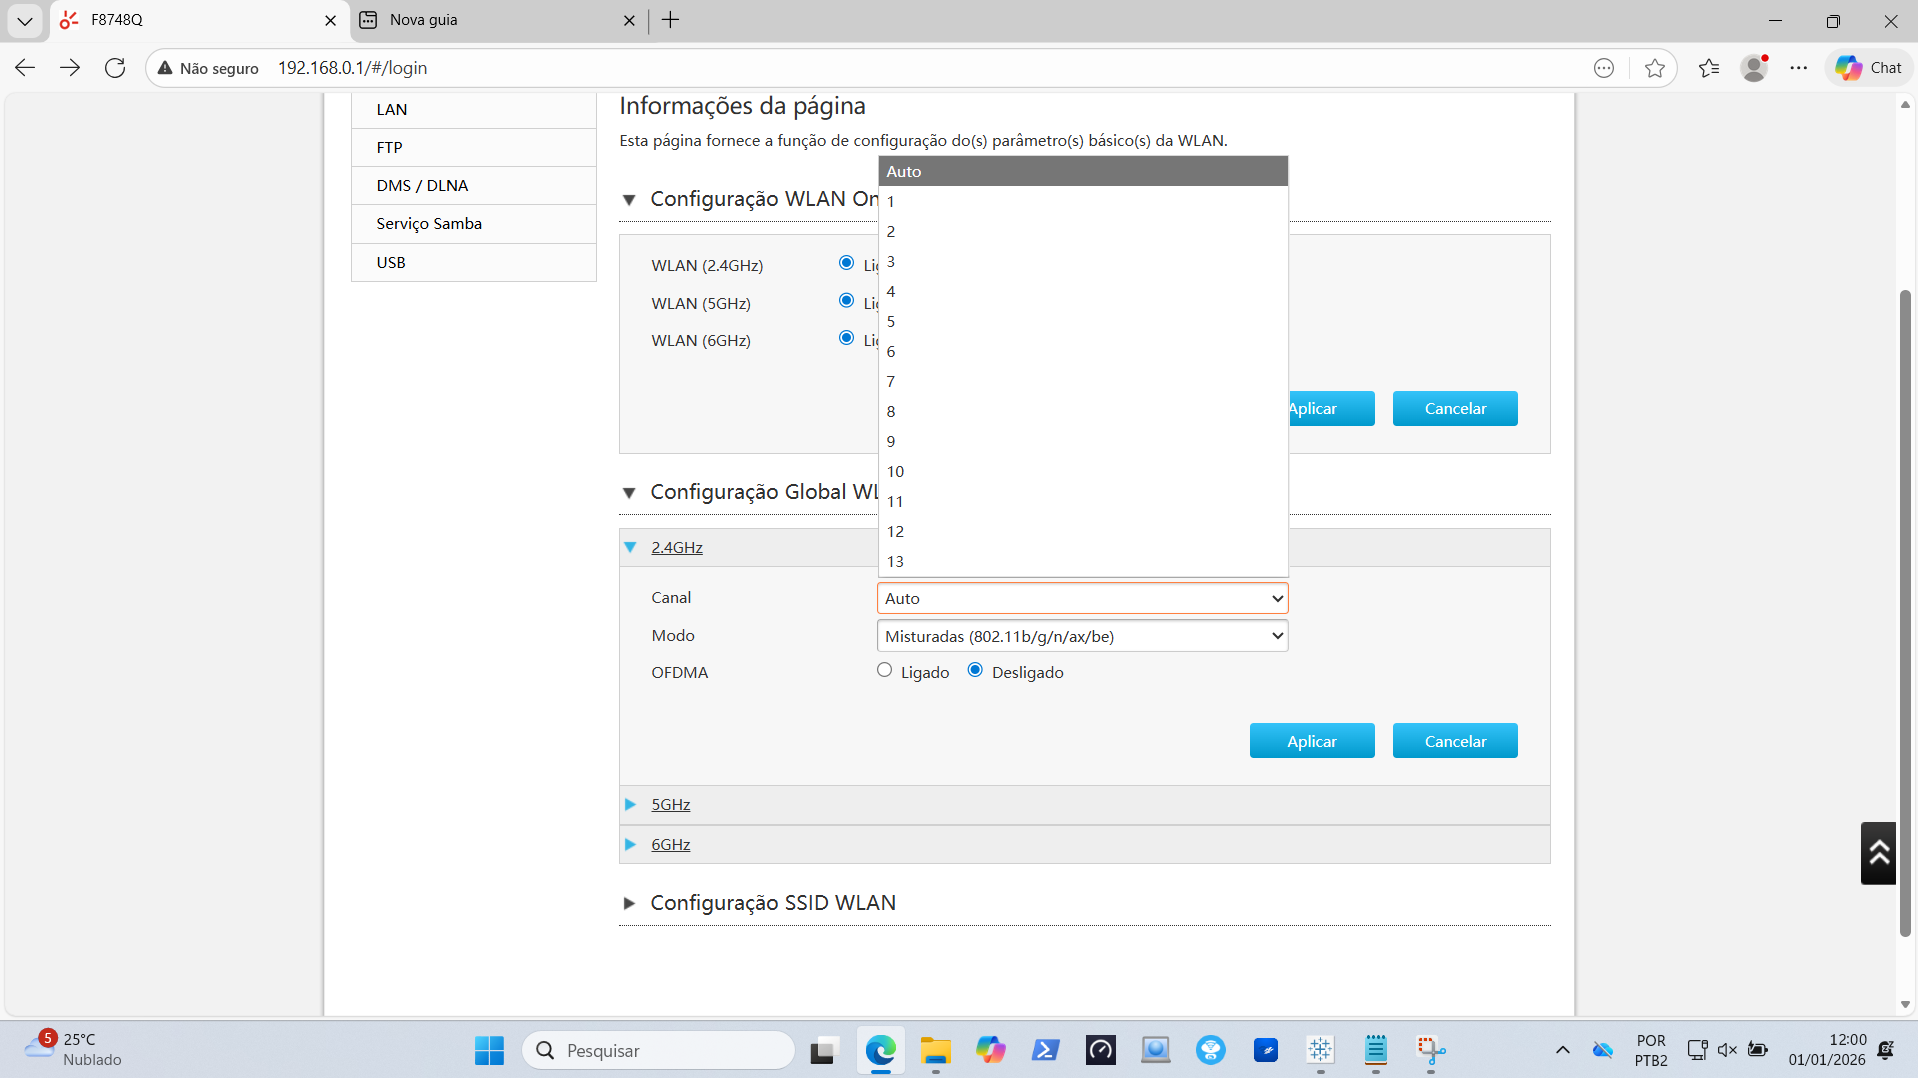Enable OFDMA with the Ligado radio button
Image resolution: width=1918 pixels, height=1078 pixels.
click(884, 671)
